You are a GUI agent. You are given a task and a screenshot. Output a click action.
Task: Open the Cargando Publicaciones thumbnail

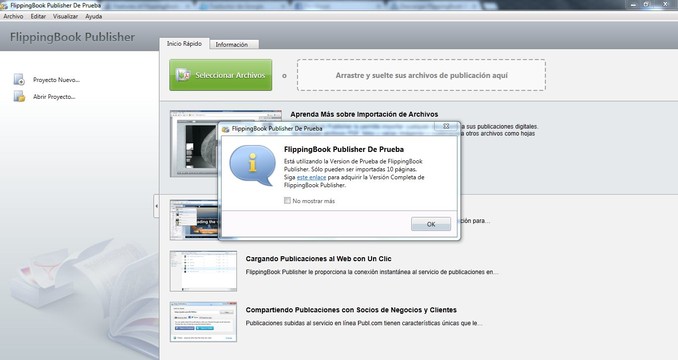203,271
